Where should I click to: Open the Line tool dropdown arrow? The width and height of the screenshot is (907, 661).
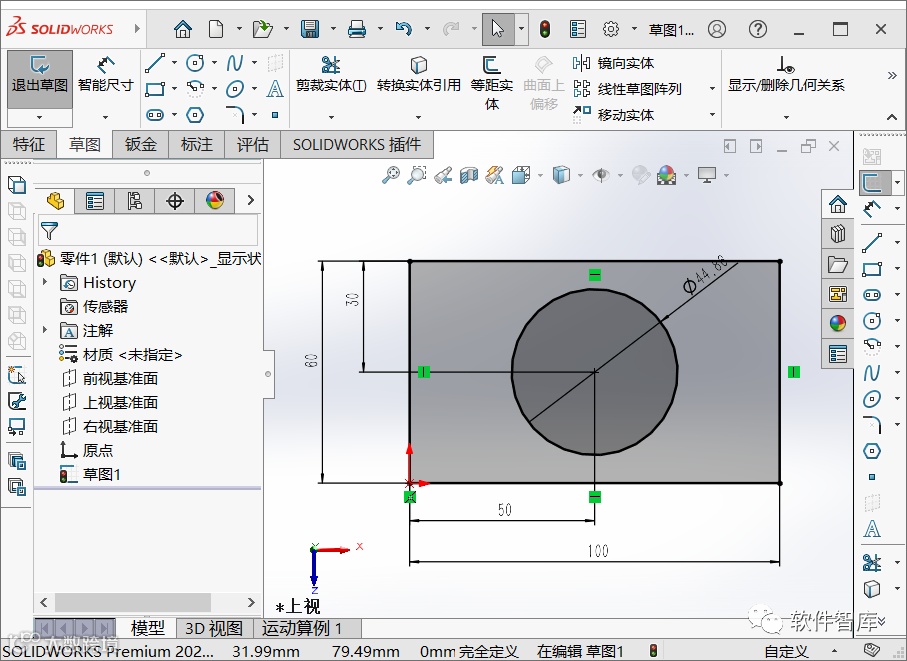pyautogui.click(x=174, y=62)
